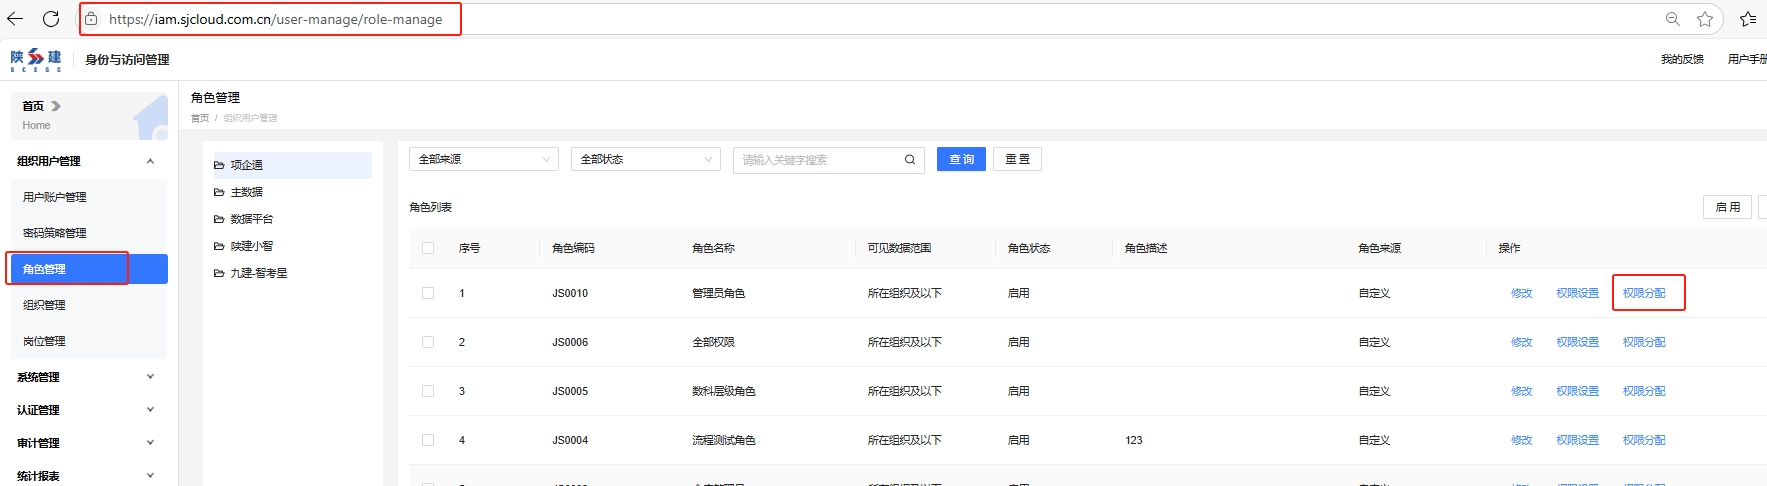Select the checkbox for row JS0005
Screen dimensions: 1767x486
pyautogui.click(x=428, y=391)
